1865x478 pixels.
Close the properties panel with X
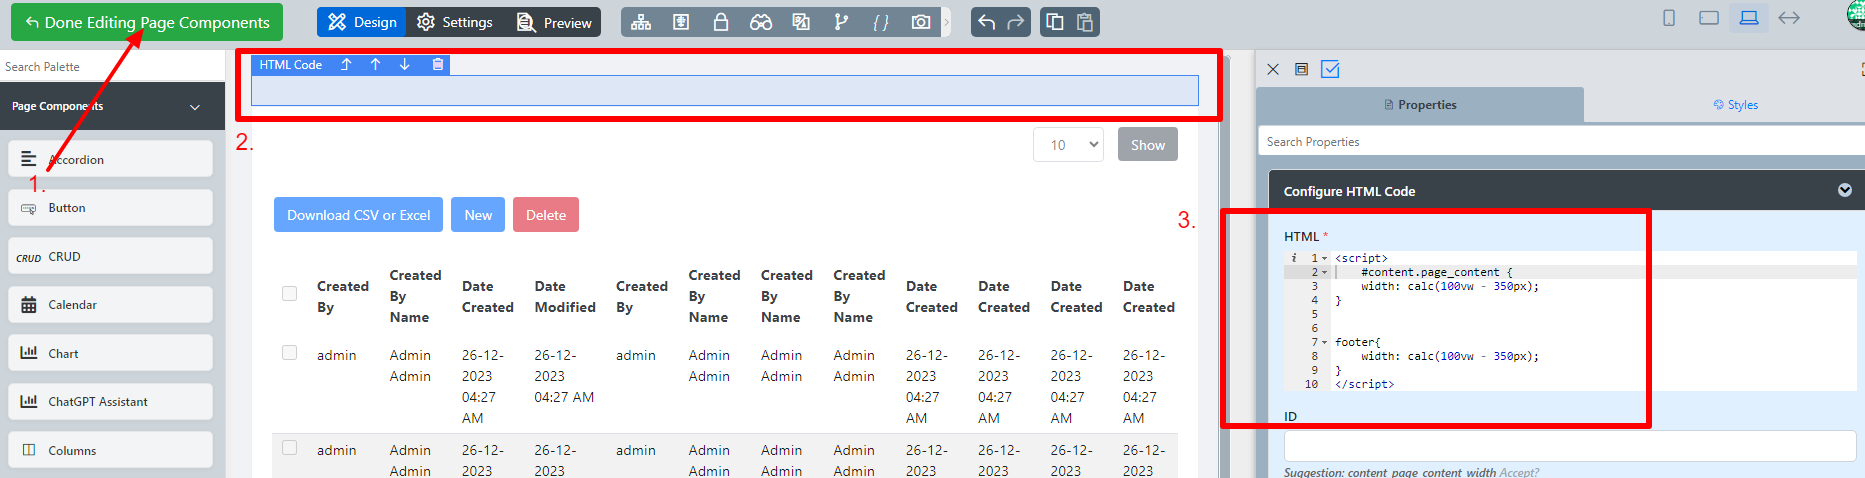point(1273,69)
